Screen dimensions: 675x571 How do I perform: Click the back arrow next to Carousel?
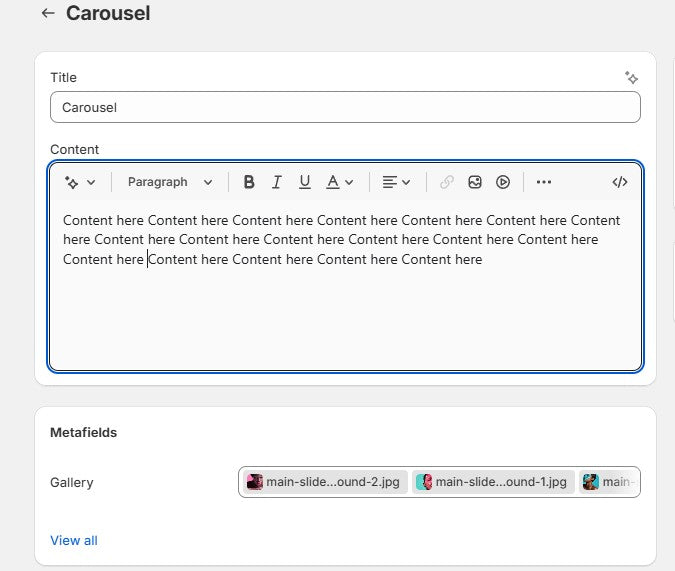[x=48, y=14]
